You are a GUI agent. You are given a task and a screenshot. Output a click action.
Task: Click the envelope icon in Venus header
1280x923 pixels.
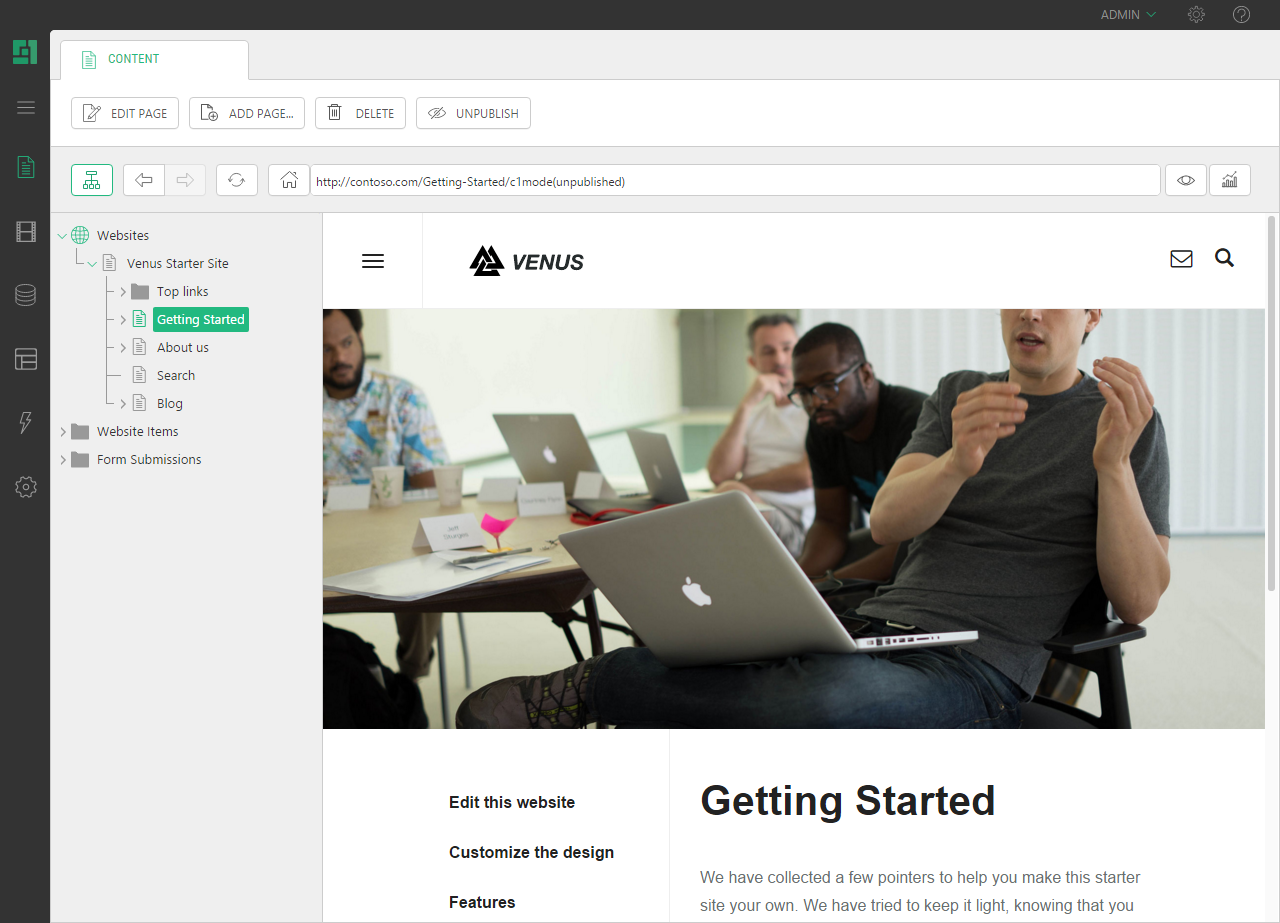coord(1181,259)
